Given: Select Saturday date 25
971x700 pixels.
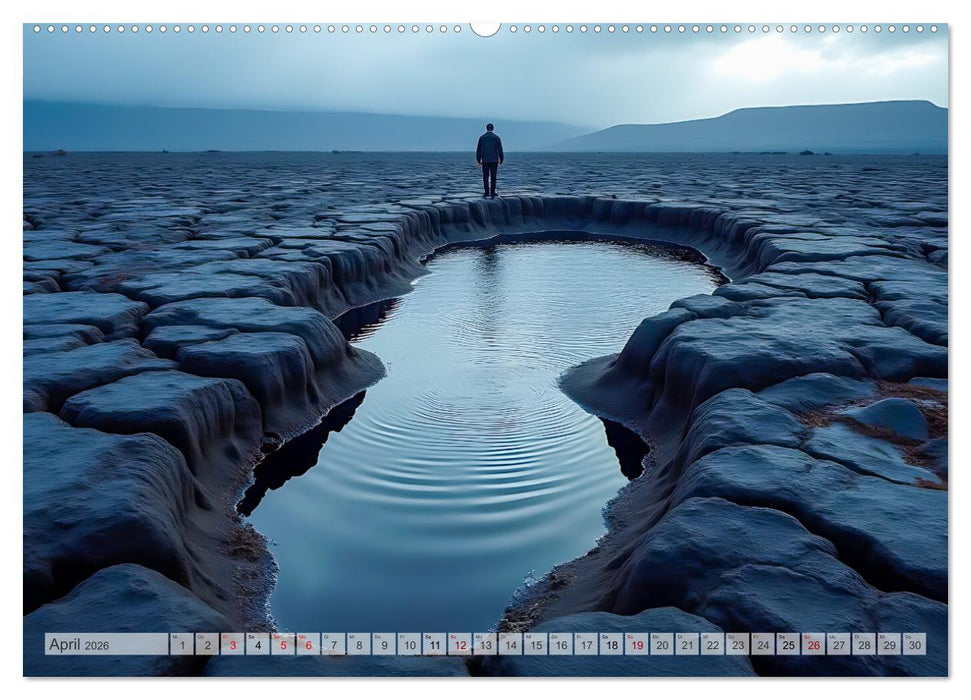Looking at the screenshot, I should pos(788,645).
